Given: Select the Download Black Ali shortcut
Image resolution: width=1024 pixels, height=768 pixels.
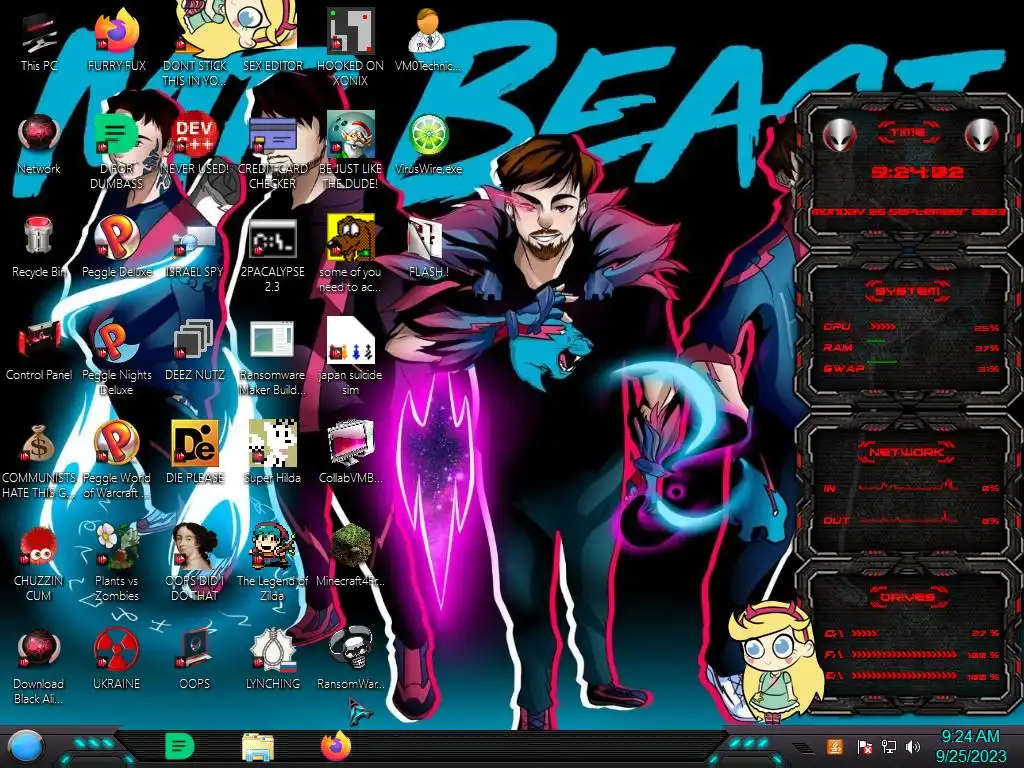Looking at the screenshot, I should (39, 666).
